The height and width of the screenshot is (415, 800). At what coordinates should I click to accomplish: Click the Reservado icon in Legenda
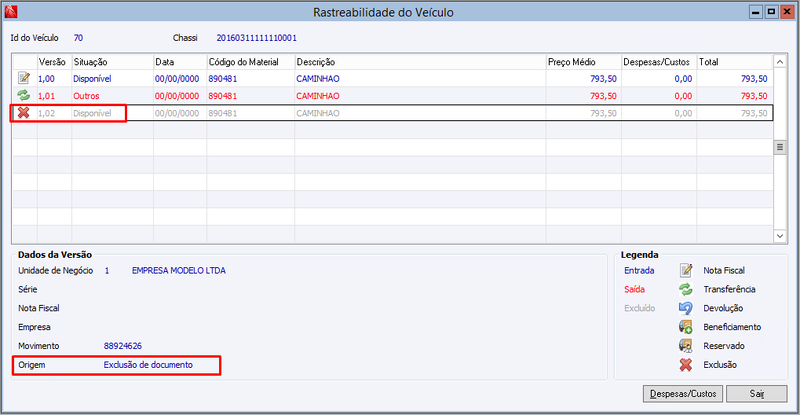pyautogui.click(x=686, y=346)
